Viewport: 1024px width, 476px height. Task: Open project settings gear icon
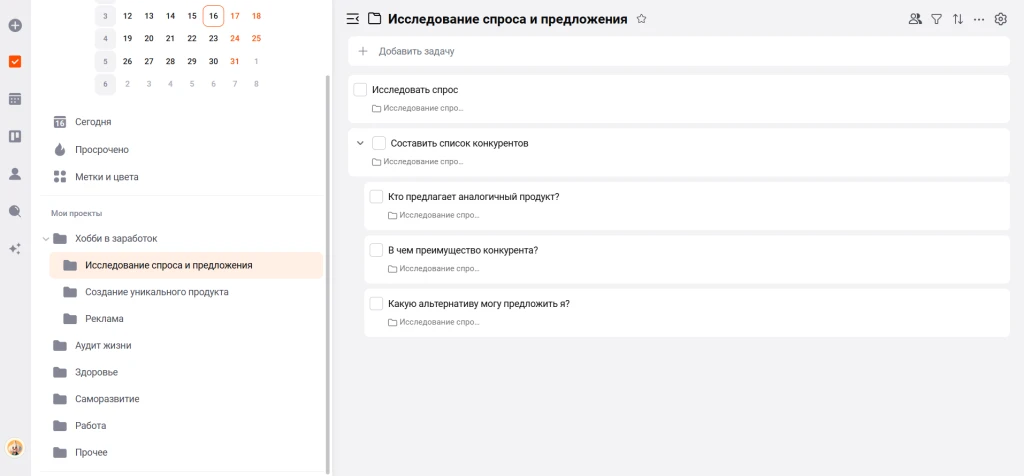(x=1000, y=18)
